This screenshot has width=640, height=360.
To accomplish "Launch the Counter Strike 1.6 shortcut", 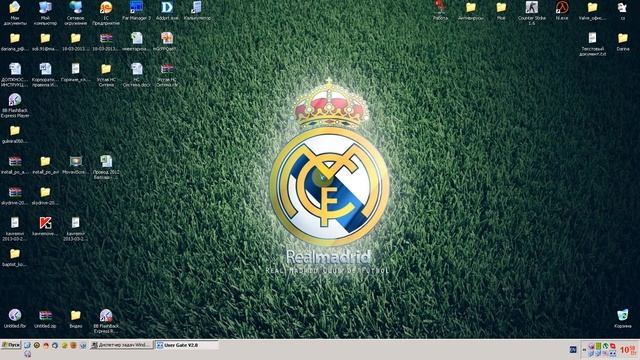I will [531, 8].
